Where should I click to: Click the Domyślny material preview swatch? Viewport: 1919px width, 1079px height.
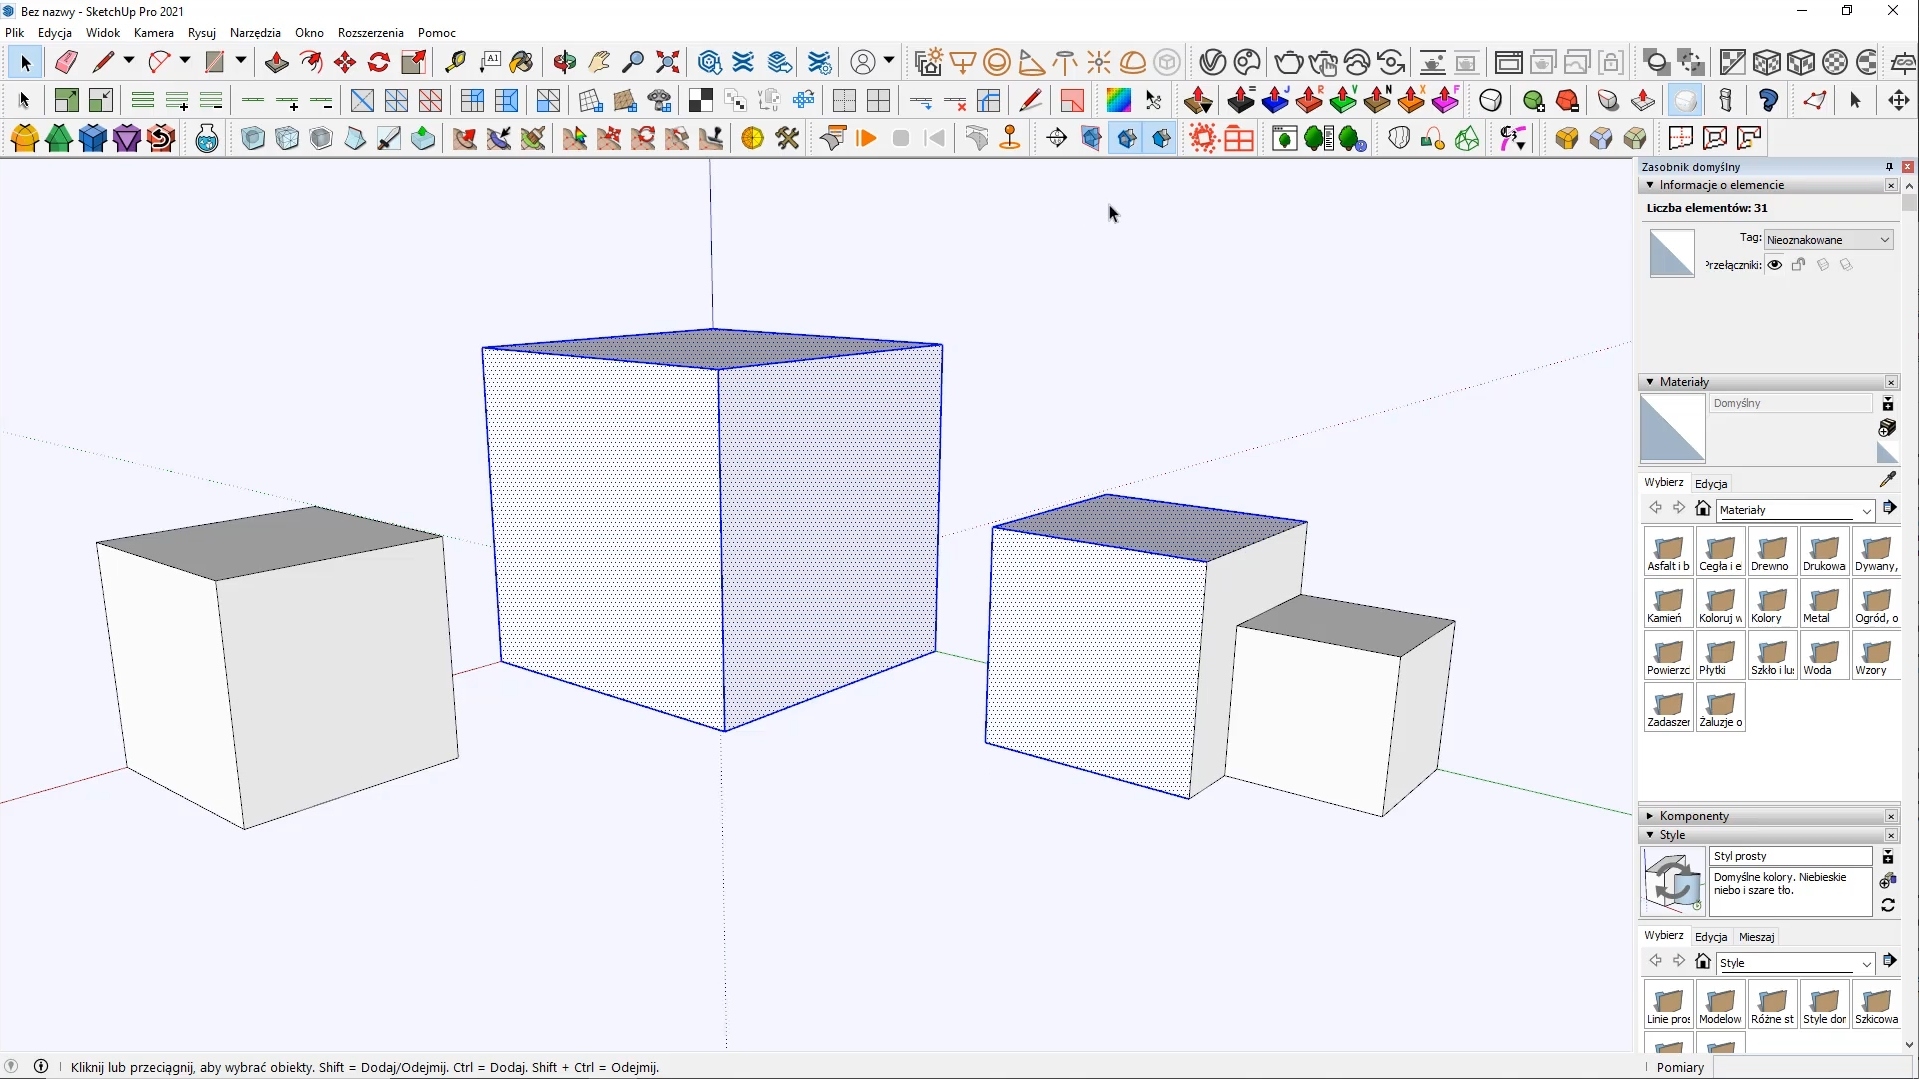point(1672,428)
